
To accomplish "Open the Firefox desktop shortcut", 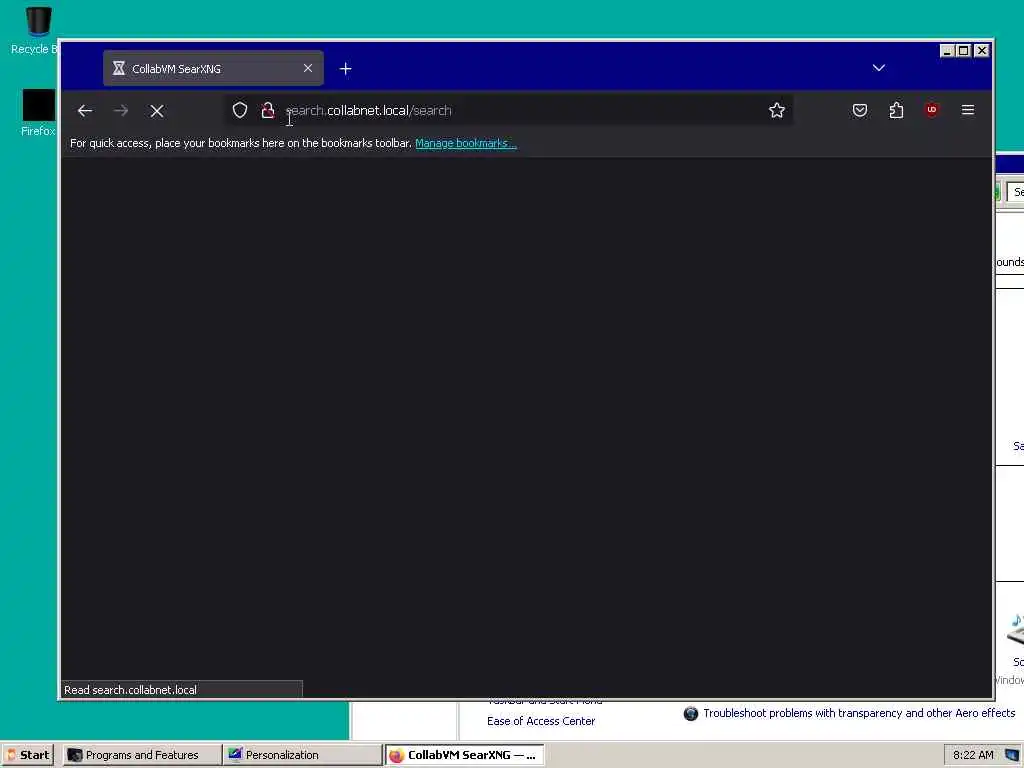I will click(x=38, y=113).
